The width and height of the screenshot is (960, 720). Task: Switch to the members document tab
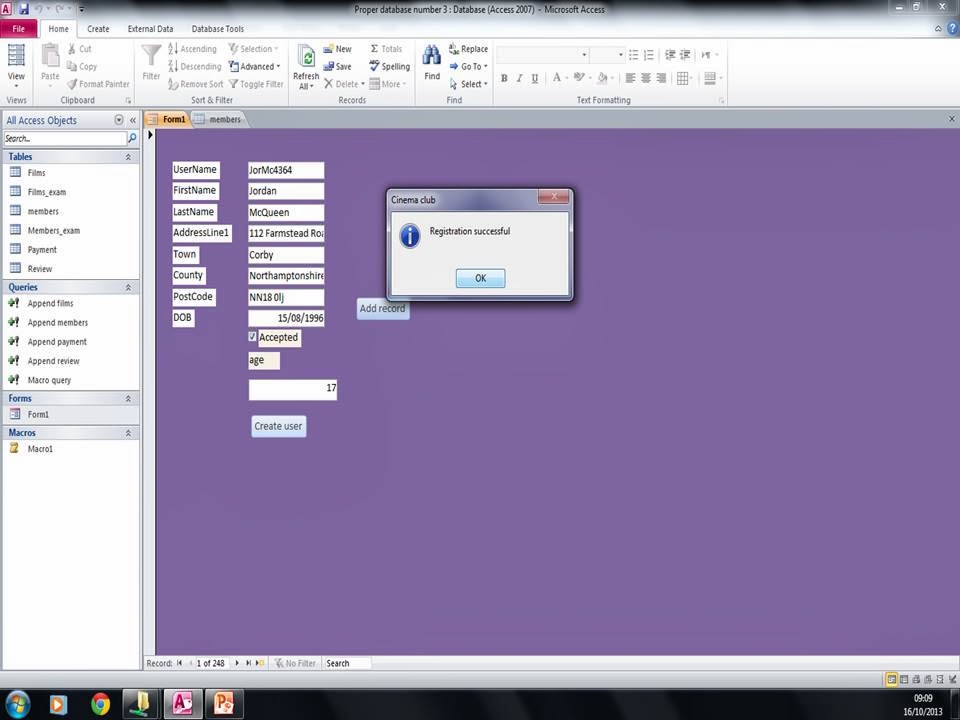pos(219,119)
